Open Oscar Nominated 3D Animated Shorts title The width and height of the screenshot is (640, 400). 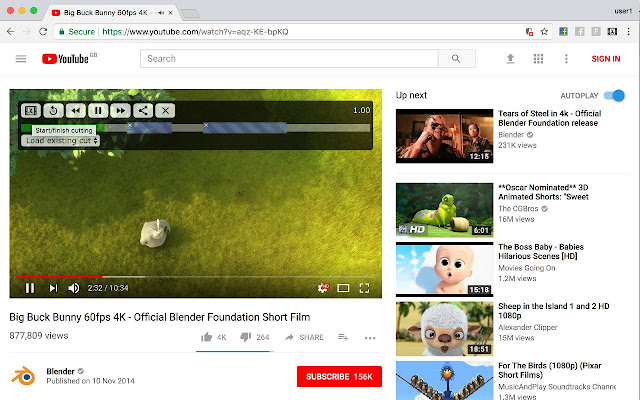tap(543, 192)
